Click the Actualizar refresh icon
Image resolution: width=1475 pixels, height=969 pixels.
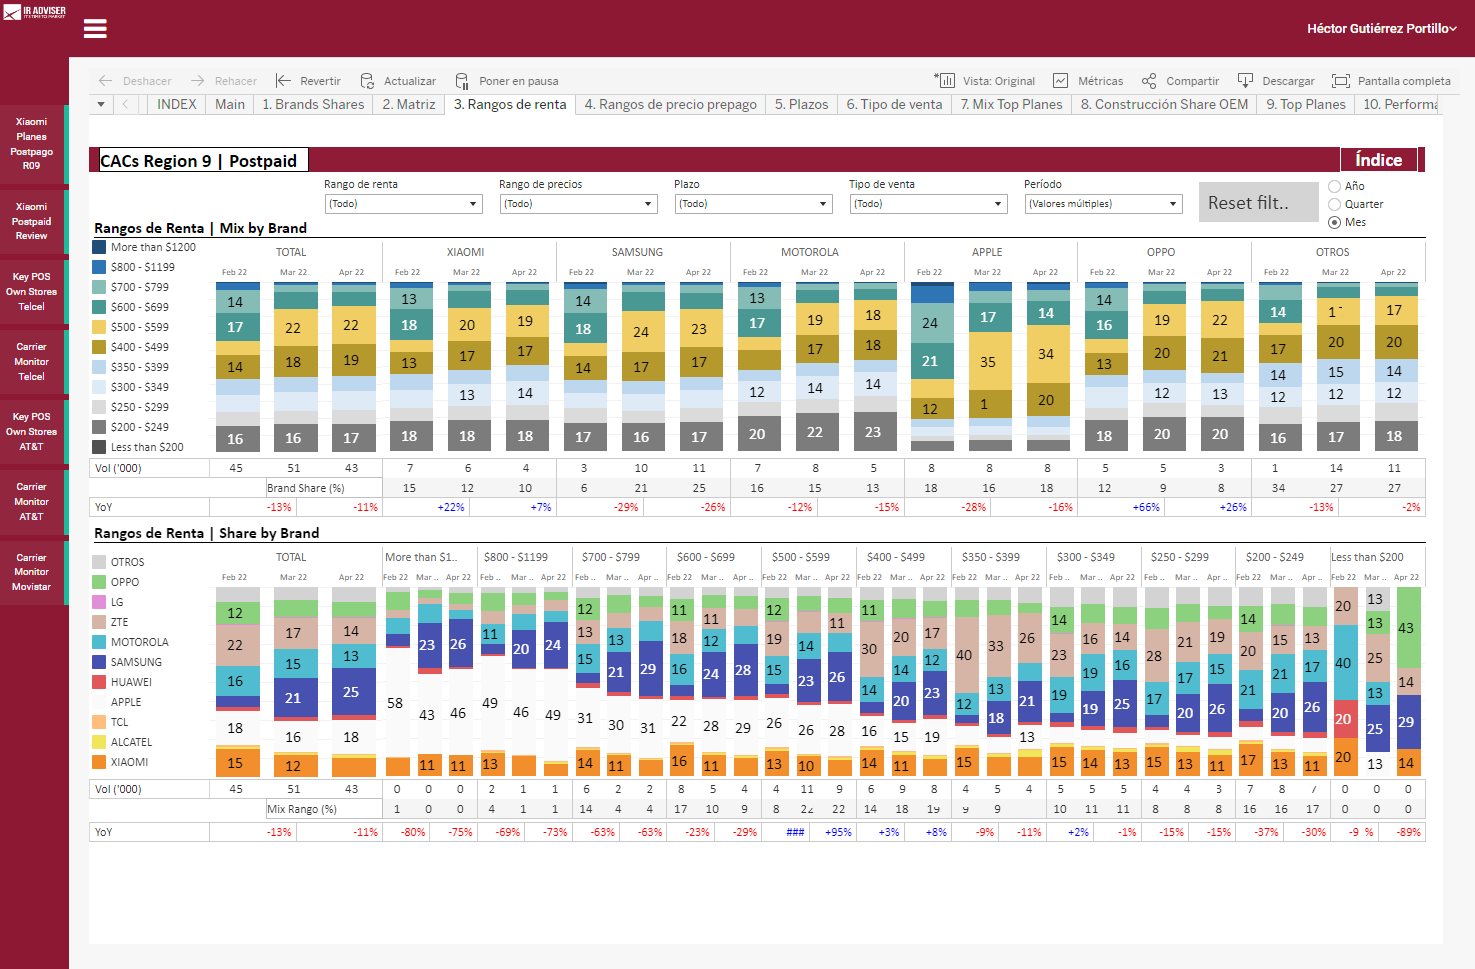pos(368,81)
